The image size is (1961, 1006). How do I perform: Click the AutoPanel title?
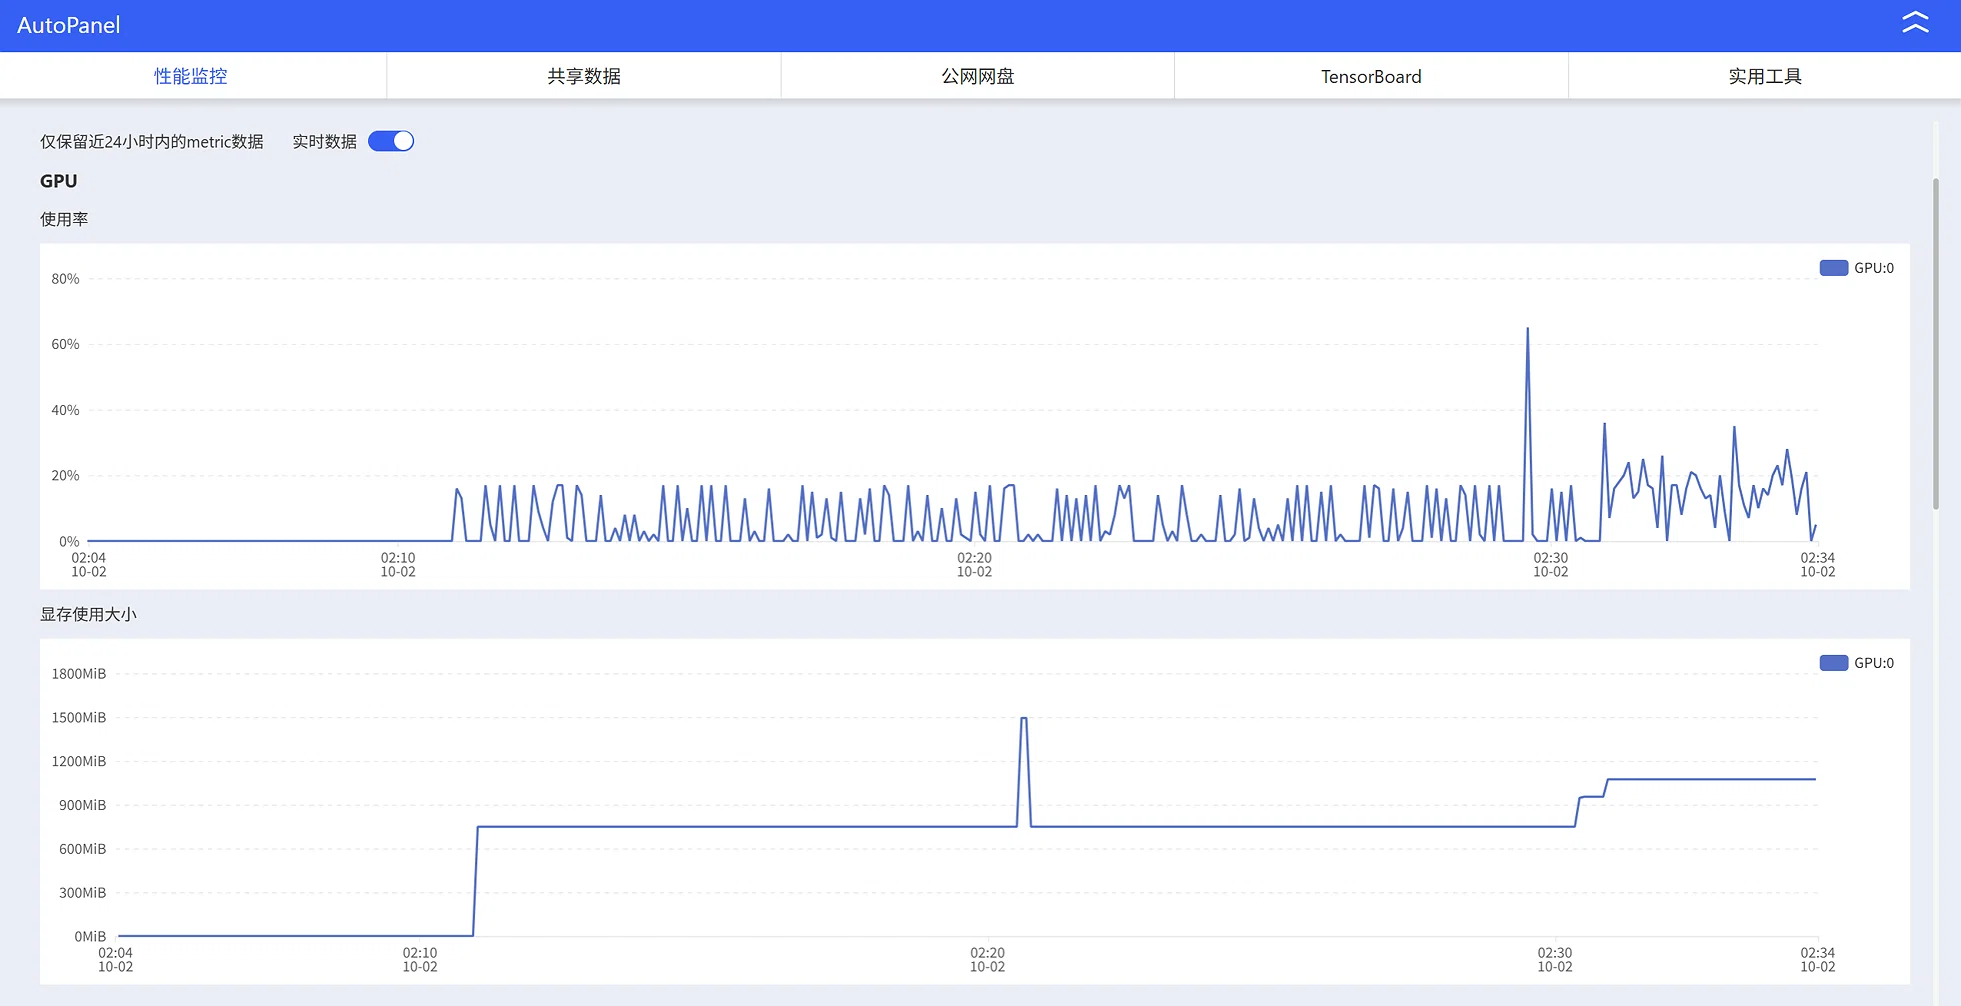pos(69,25)
